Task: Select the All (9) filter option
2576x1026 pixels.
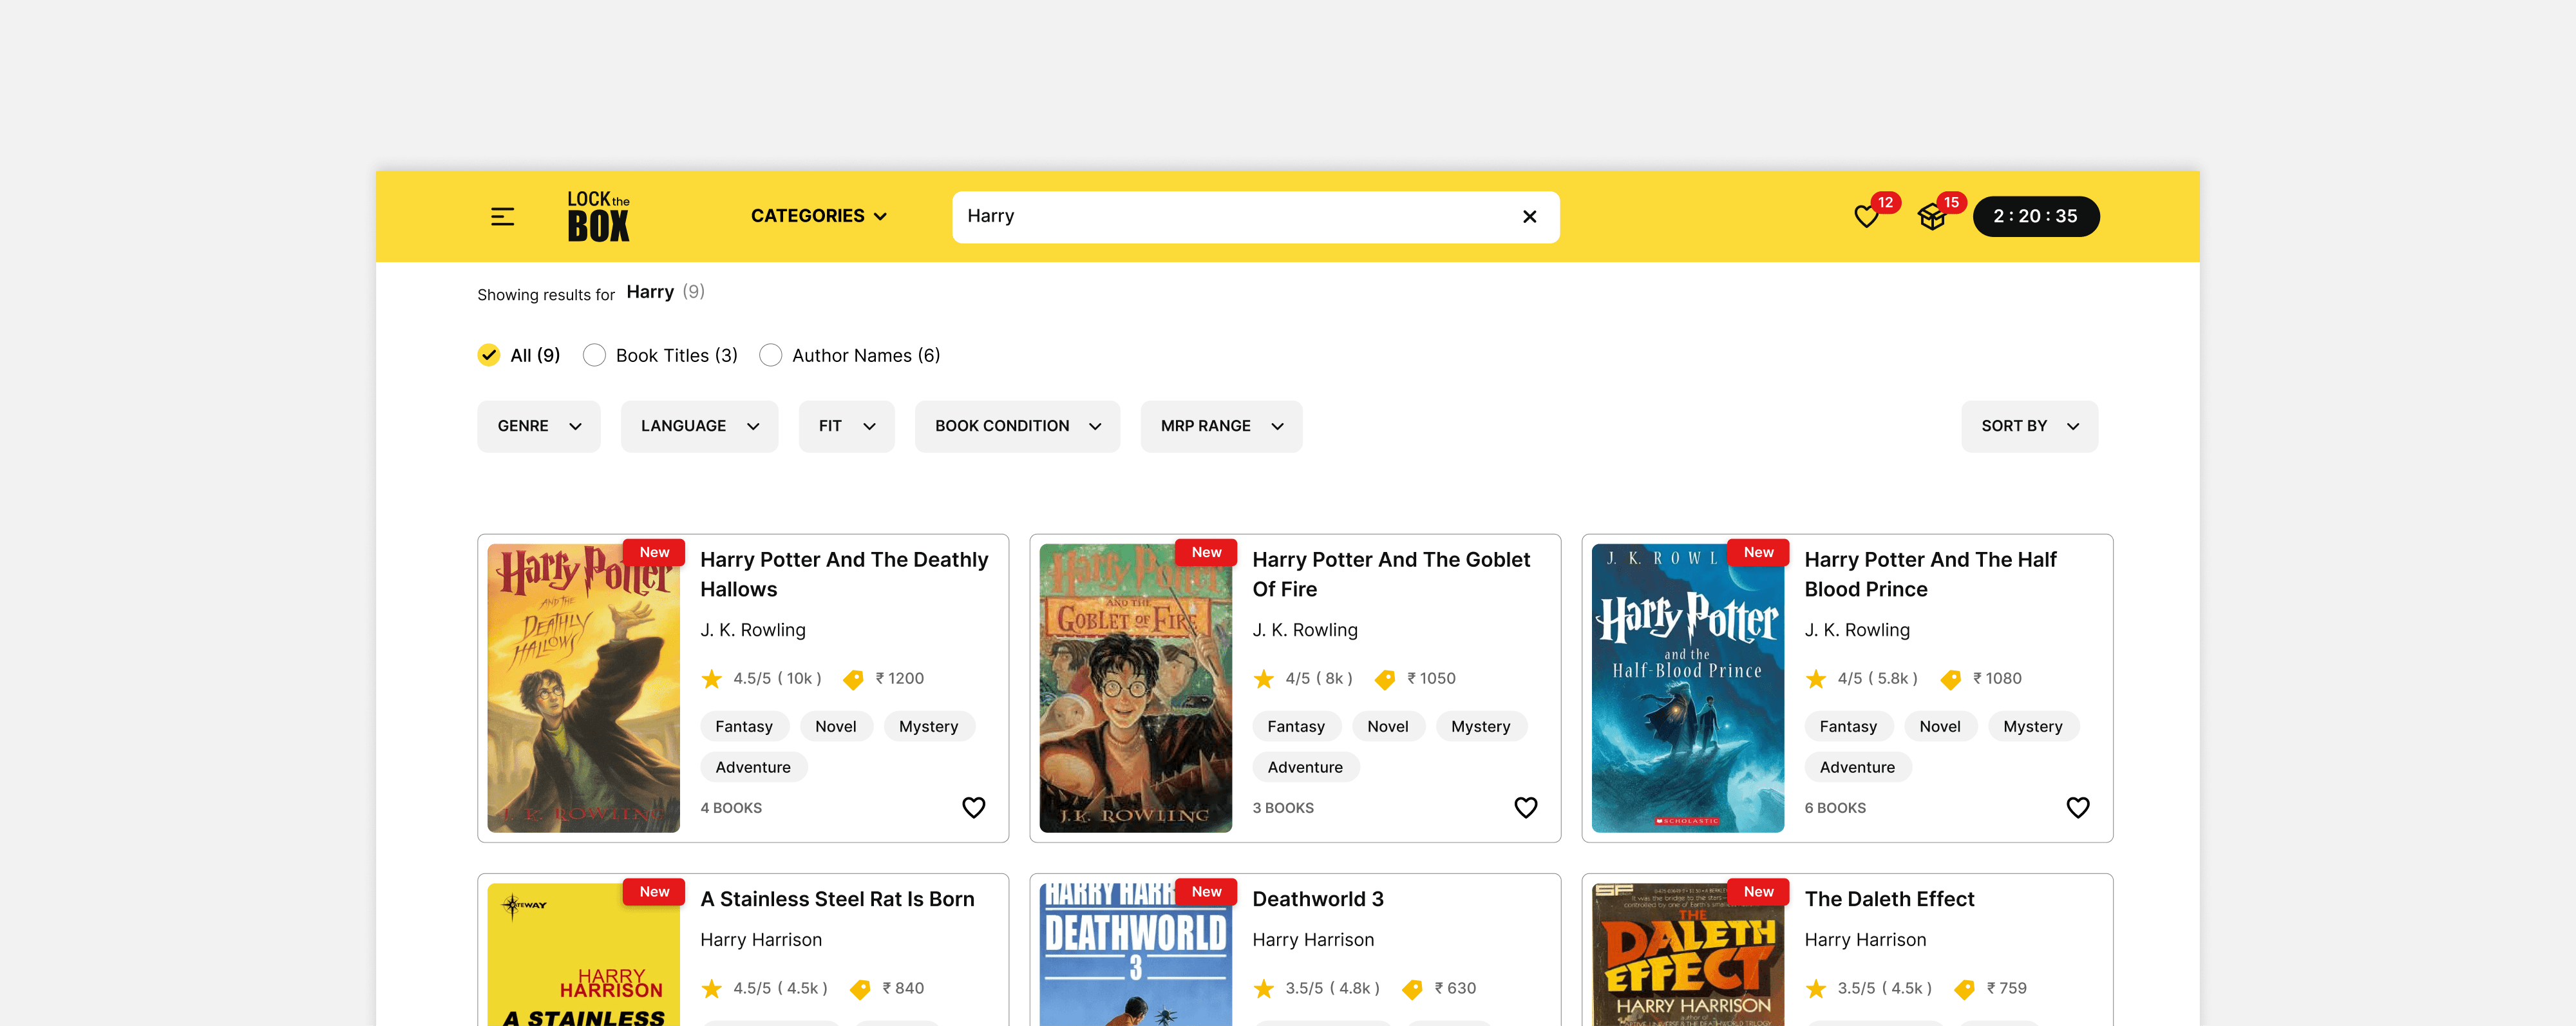Action: pos(489,355)
